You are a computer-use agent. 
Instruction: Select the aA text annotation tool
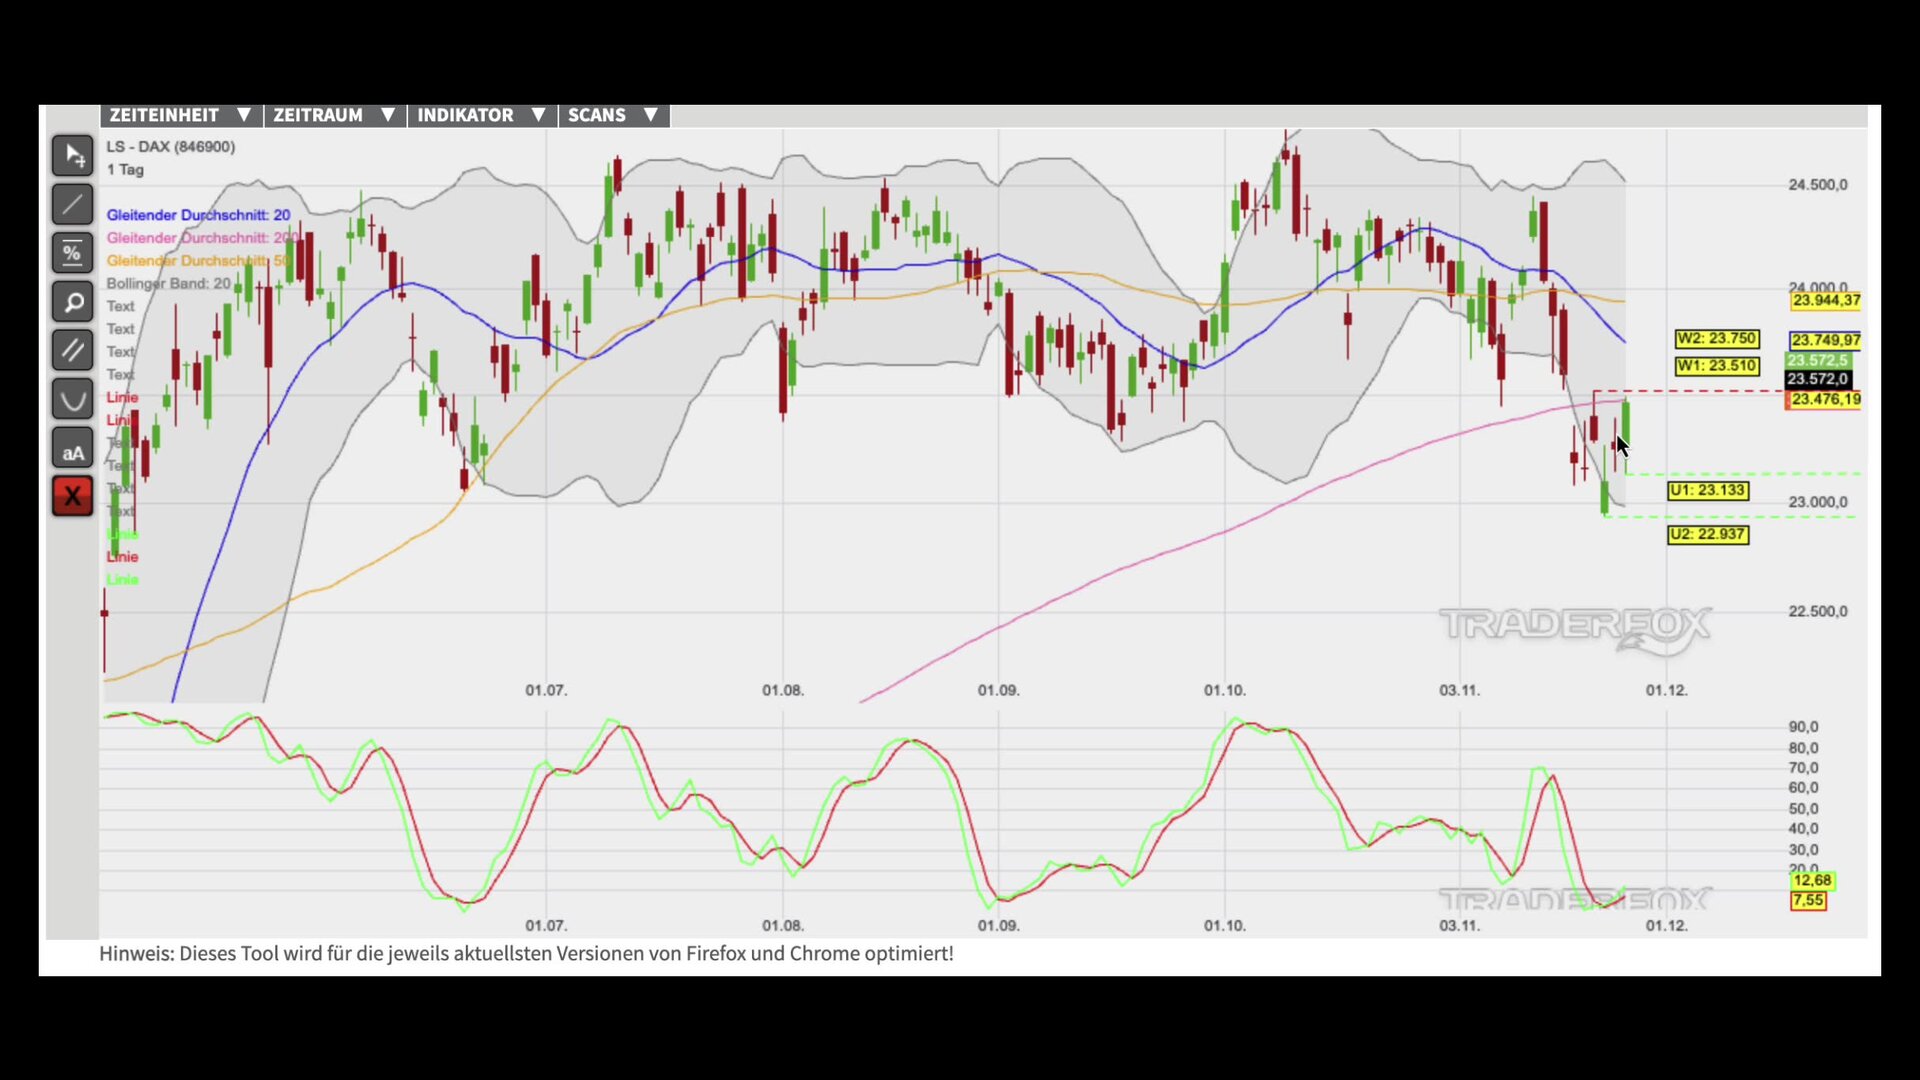73,449
